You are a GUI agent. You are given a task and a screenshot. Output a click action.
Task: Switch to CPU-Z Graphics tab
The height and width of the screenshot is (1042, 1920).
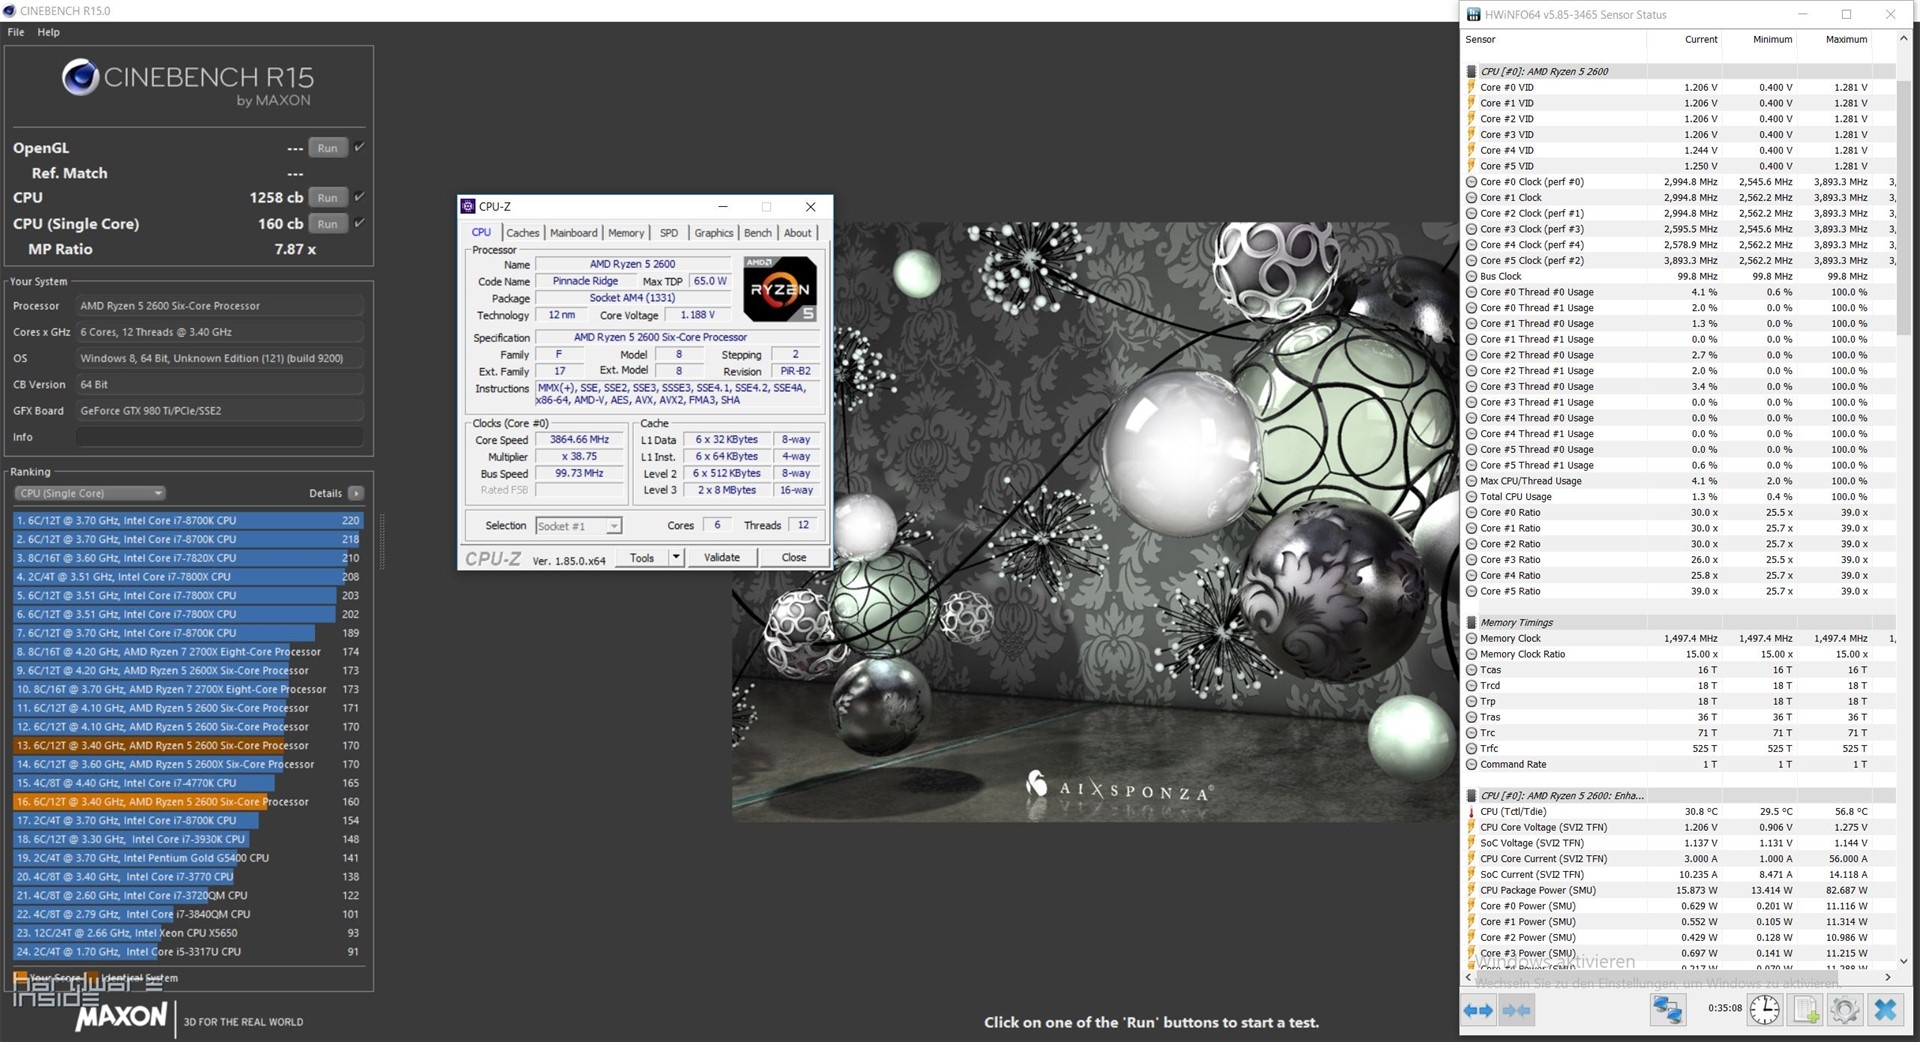(714, 233)
